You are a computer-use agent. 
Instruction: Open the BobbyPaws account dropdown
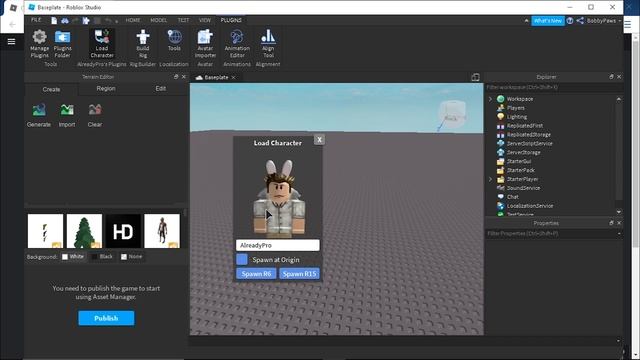click(x=604, y=20)
